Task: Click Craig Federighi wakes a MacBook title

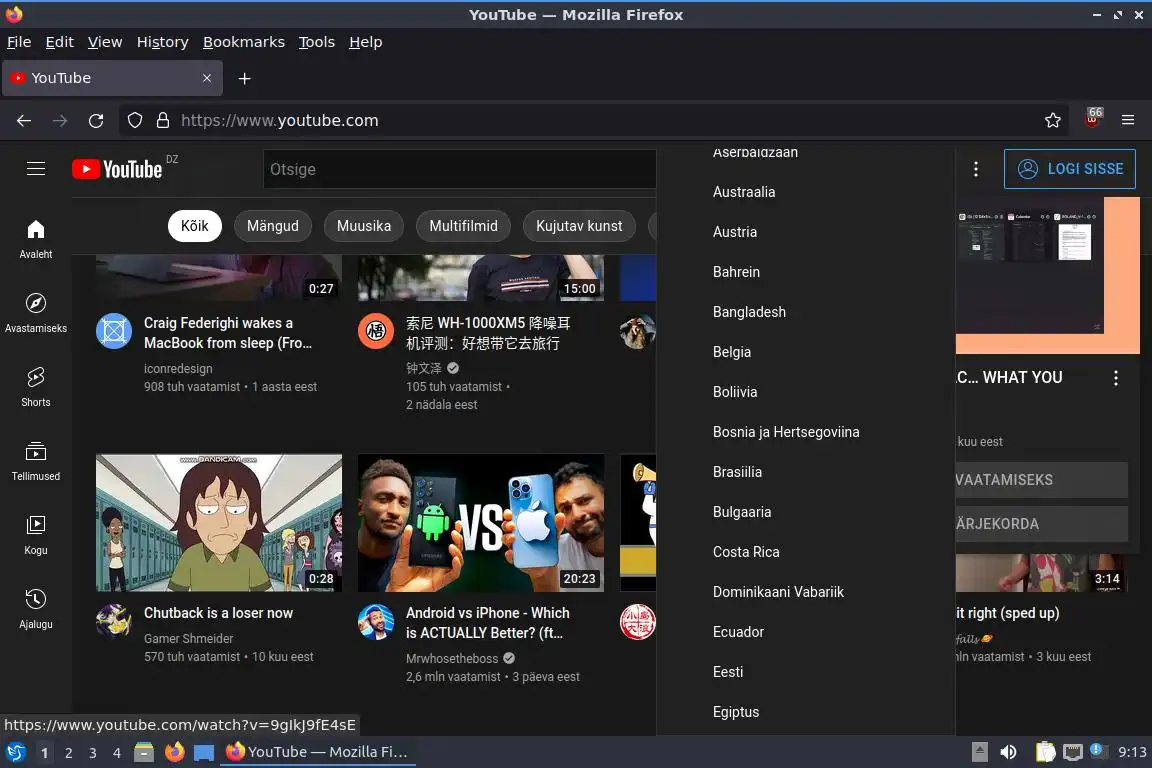Action: pyautogui.click(x=228, y=333)
